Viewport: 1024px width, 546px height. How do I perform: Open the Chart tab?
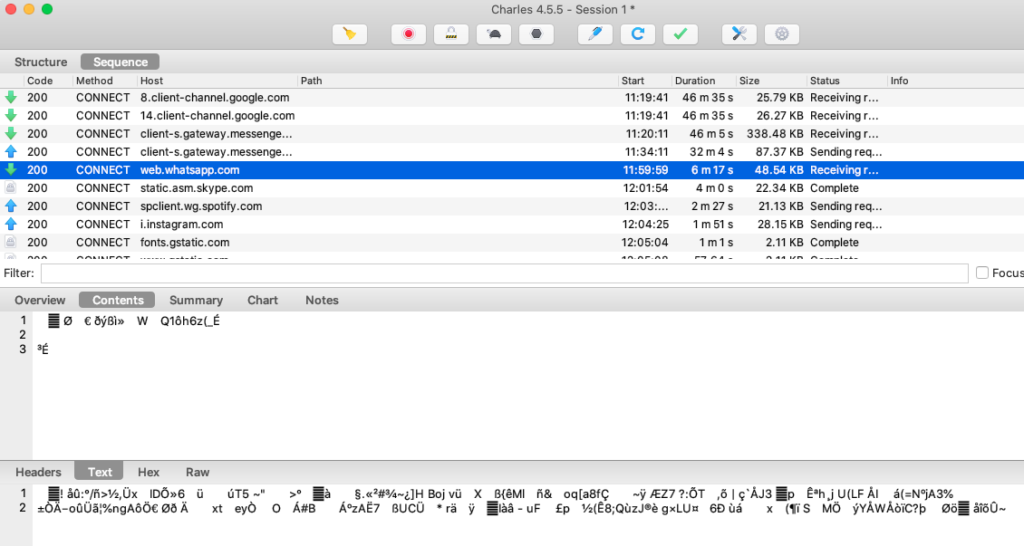pos(263,300)
